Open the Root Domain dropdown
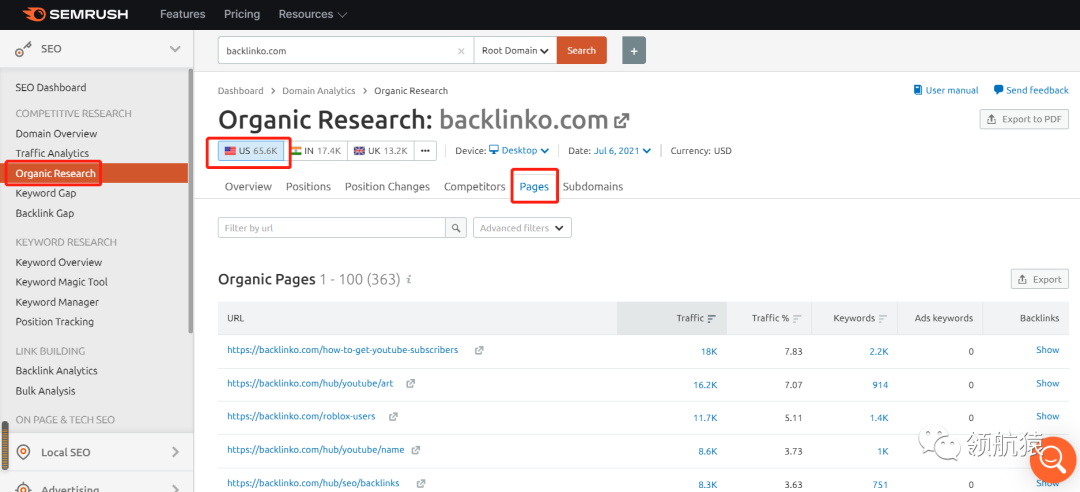Screen dimensions: 1080x492 [515, 51]
